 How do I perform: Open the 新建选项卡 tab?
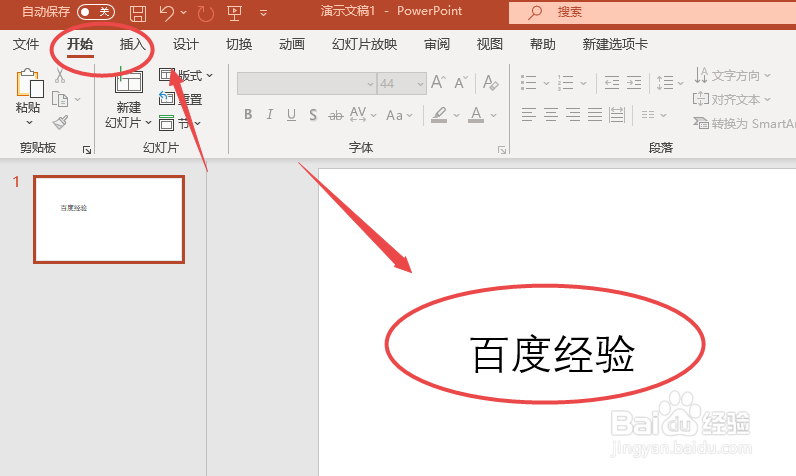click(615, 45)
